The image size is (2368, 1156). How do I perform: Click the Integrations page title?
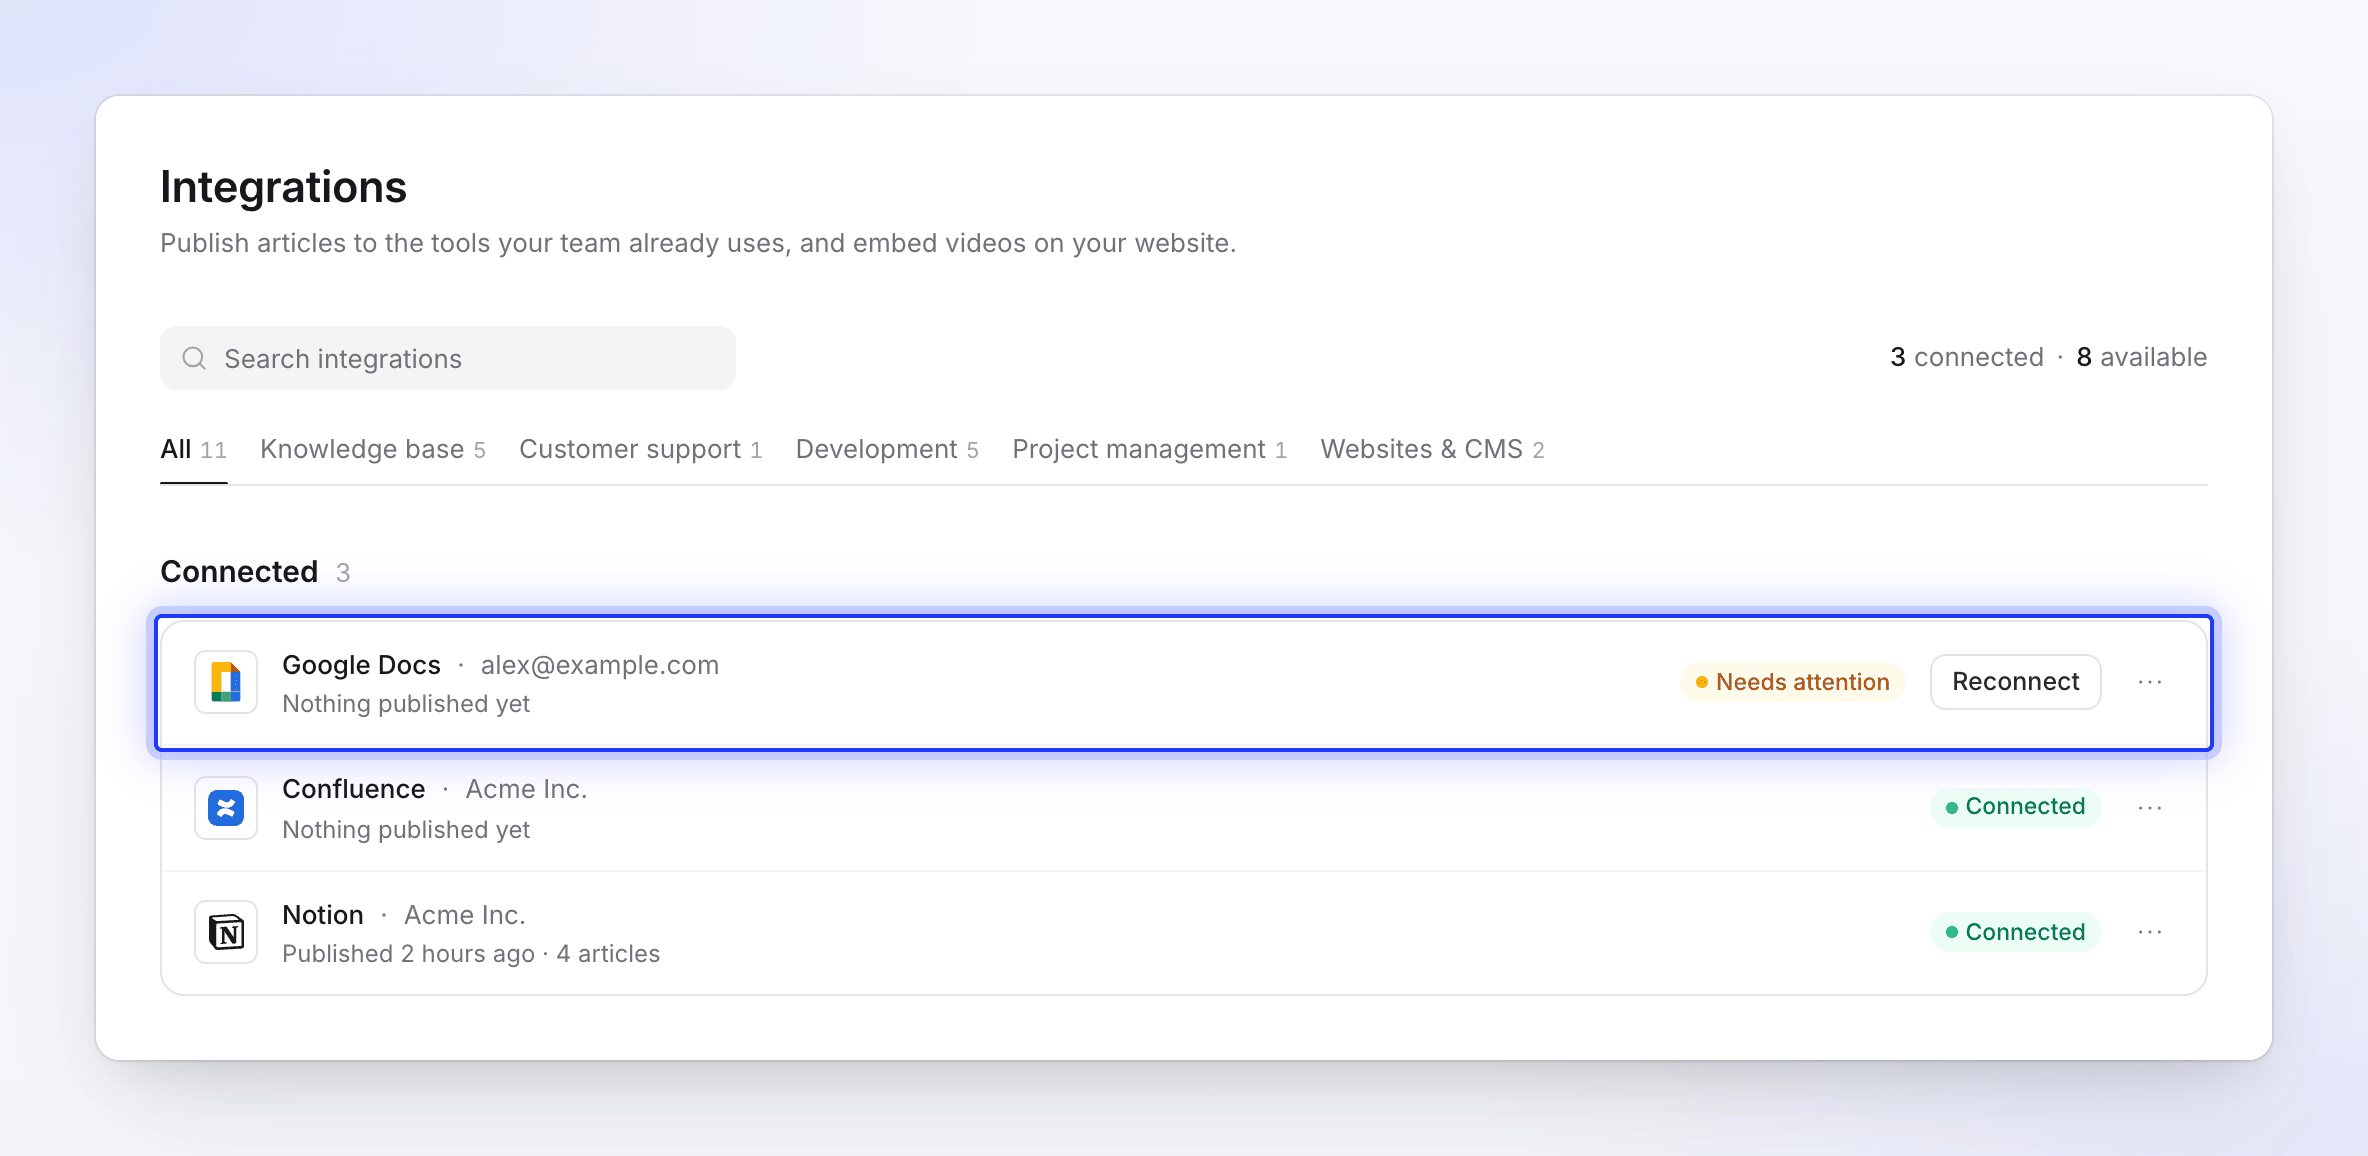[x=284, y=187]
